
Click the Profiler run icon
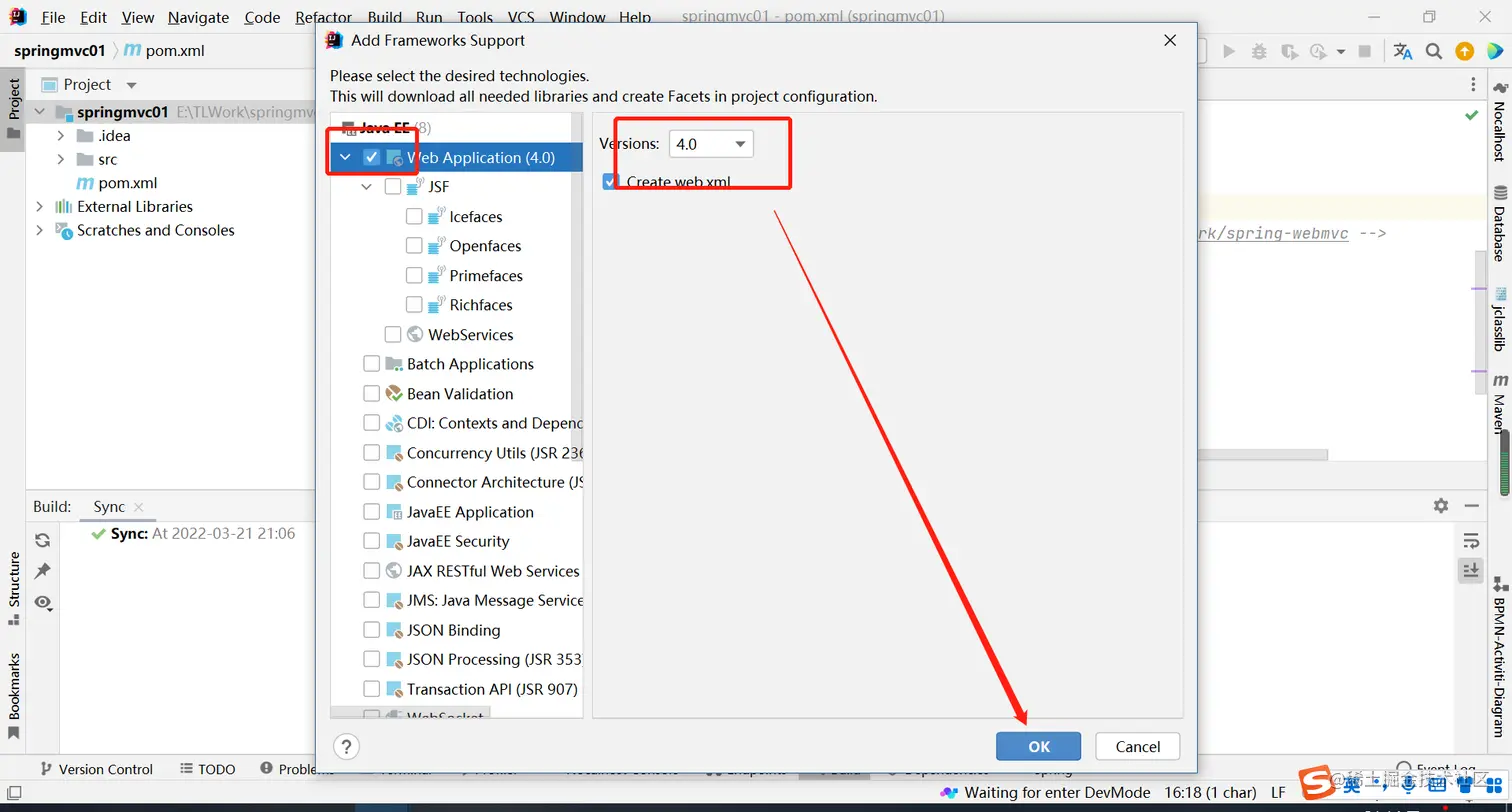click(x=1320, y=51)
